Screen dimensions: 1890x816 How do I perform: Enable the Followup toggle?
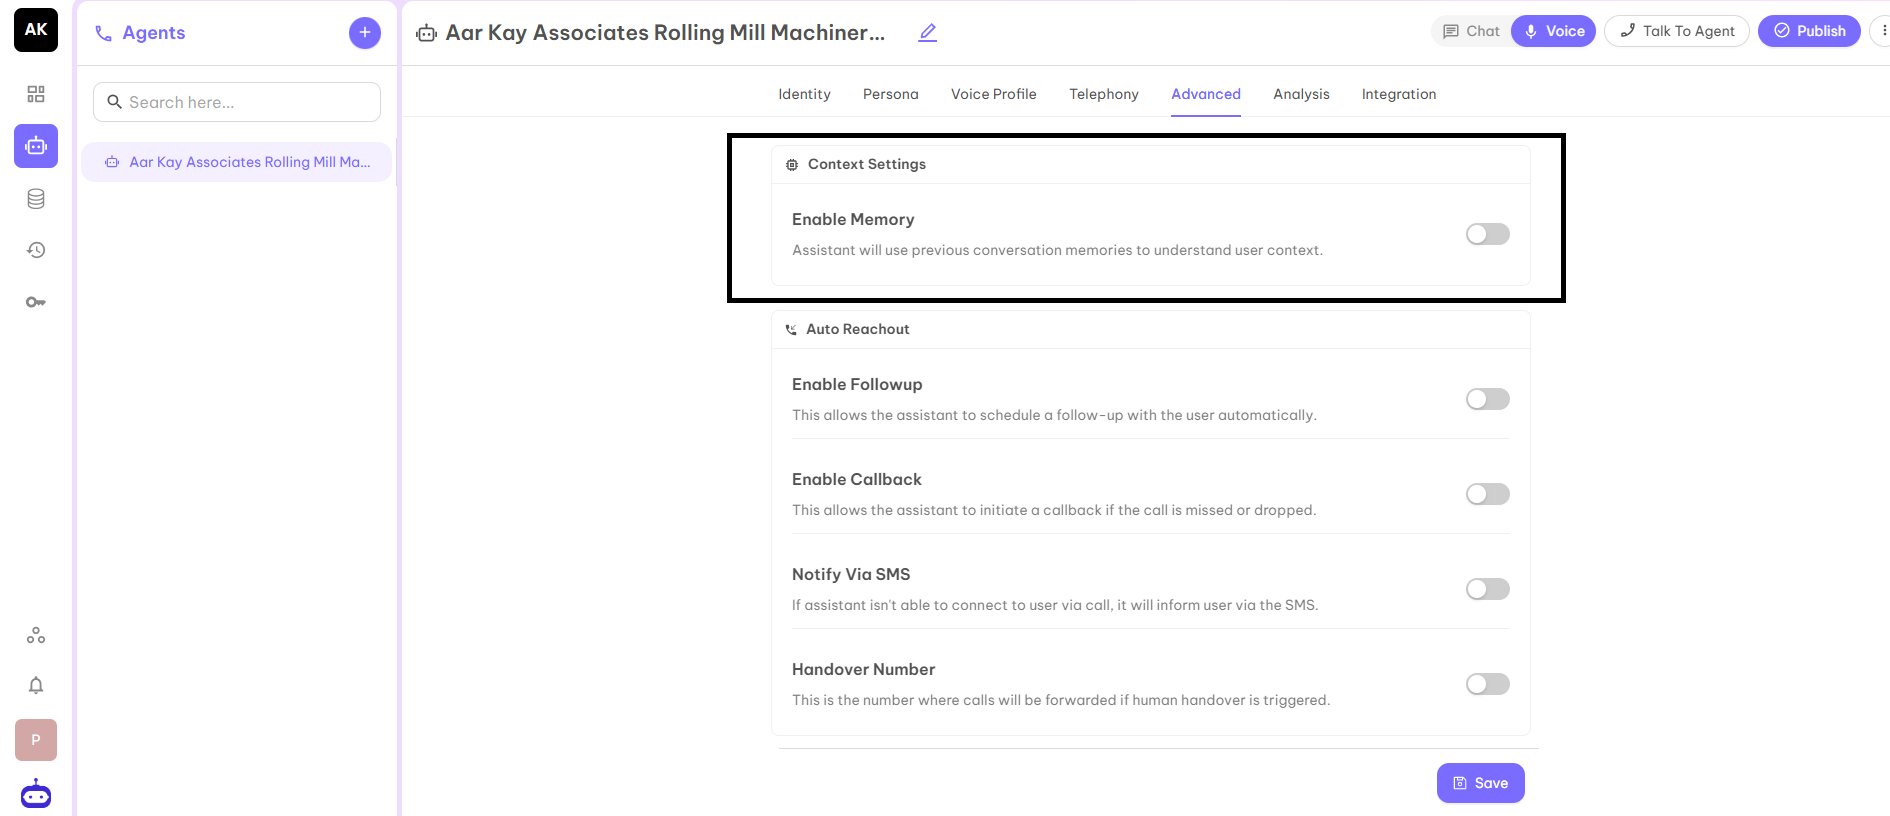(1487, 398)
